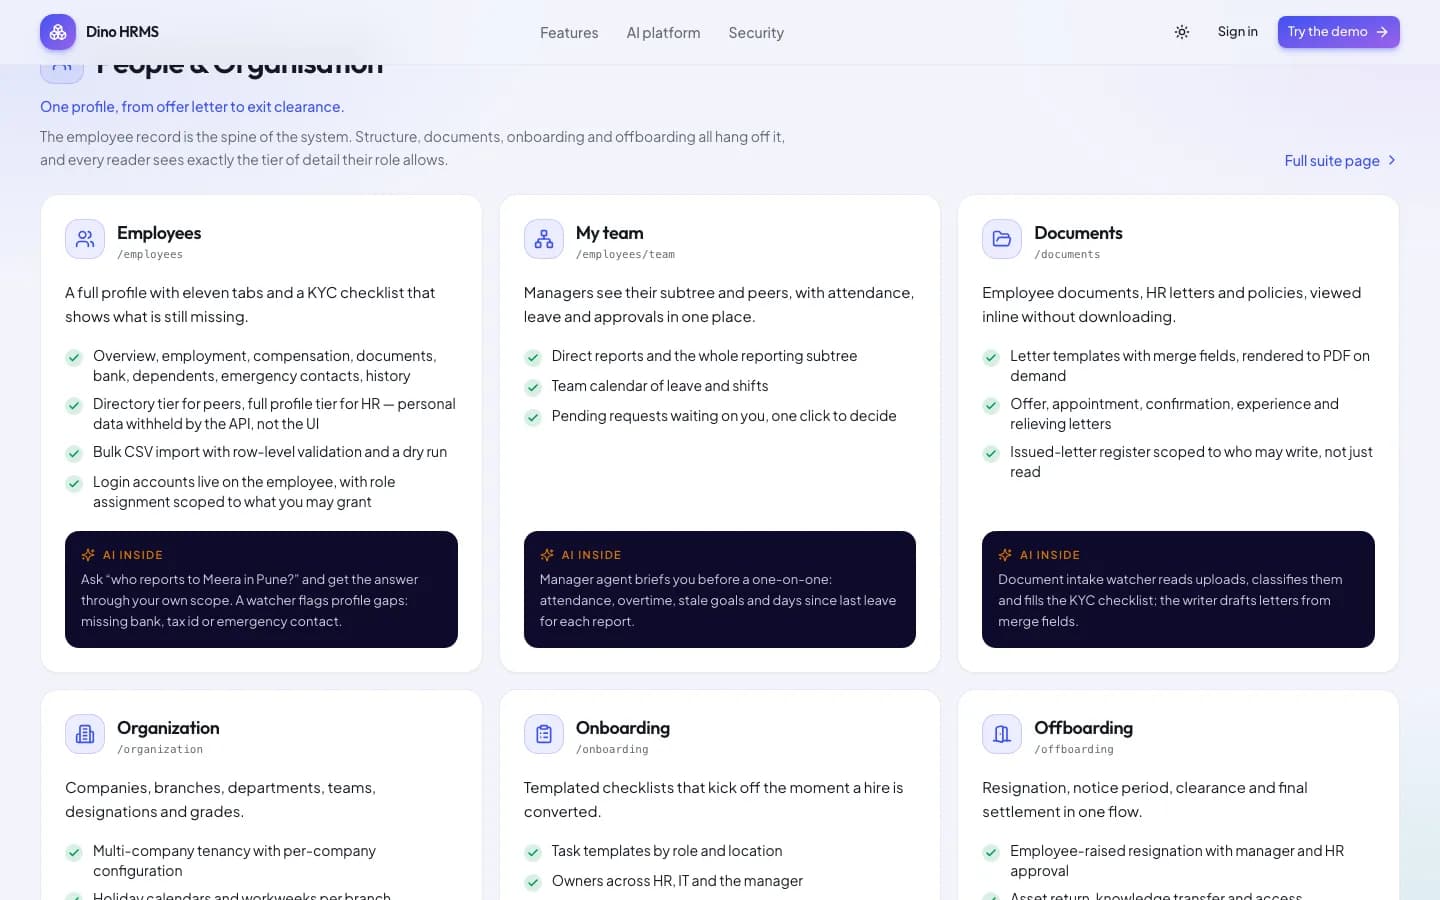Click the Dino HRMS logo icon

pos(58,32)
